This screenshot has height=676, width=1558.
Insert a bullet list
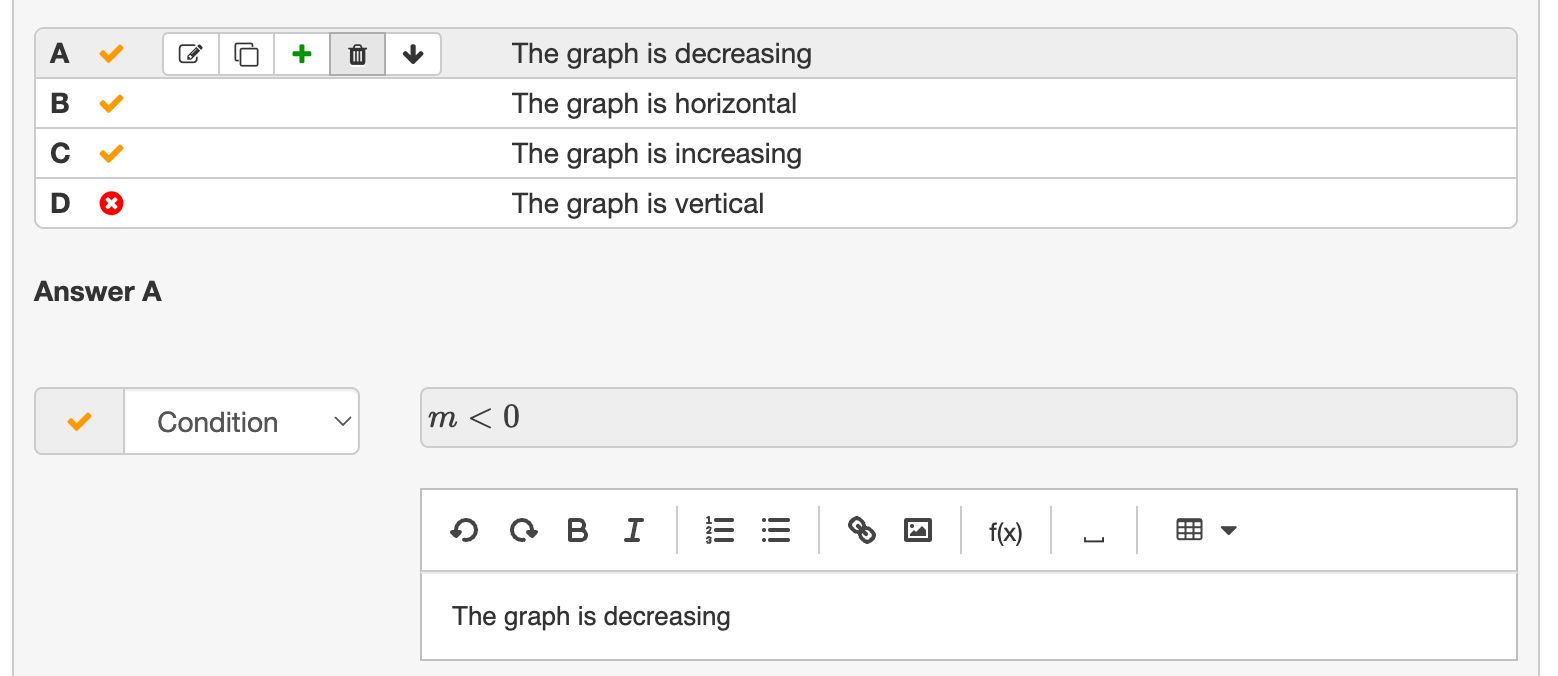point(775,531)
